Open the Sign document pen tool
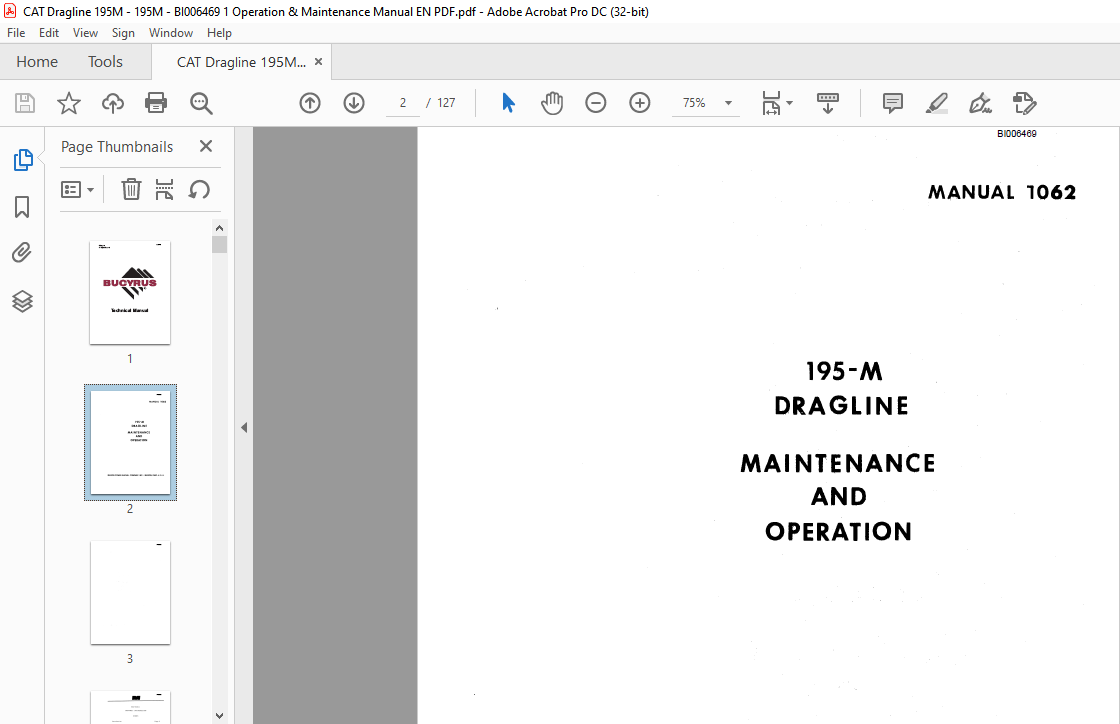1120x724 pixels. (x=980, y=103)
